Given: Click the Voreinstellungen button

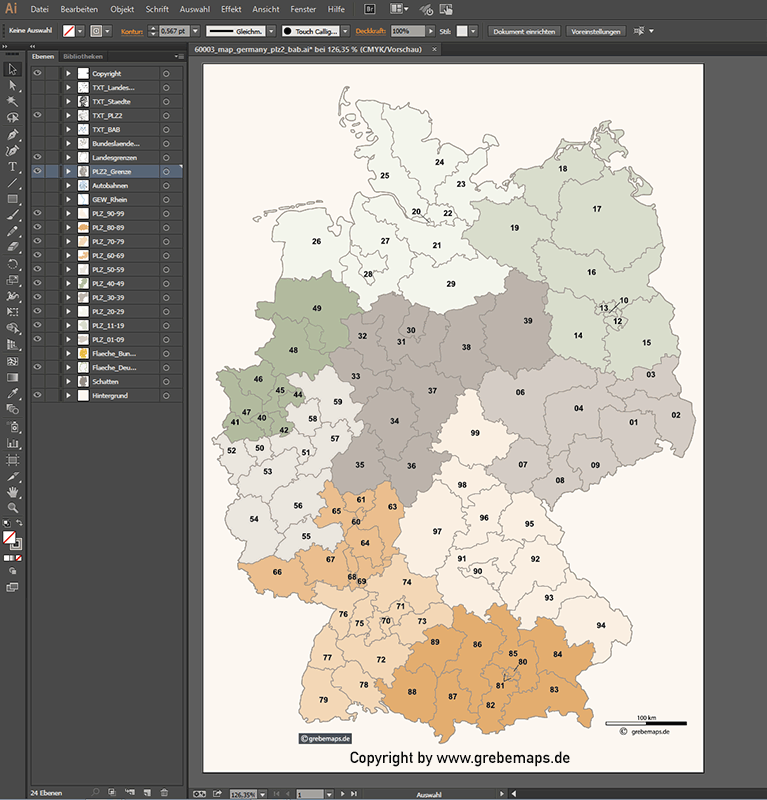Looking at the screenshot, I should click(x=596, y=32).
